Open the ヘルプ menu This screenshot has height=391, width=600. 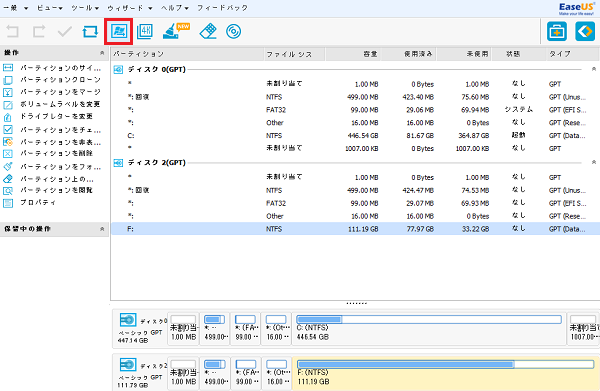[174, 8]
